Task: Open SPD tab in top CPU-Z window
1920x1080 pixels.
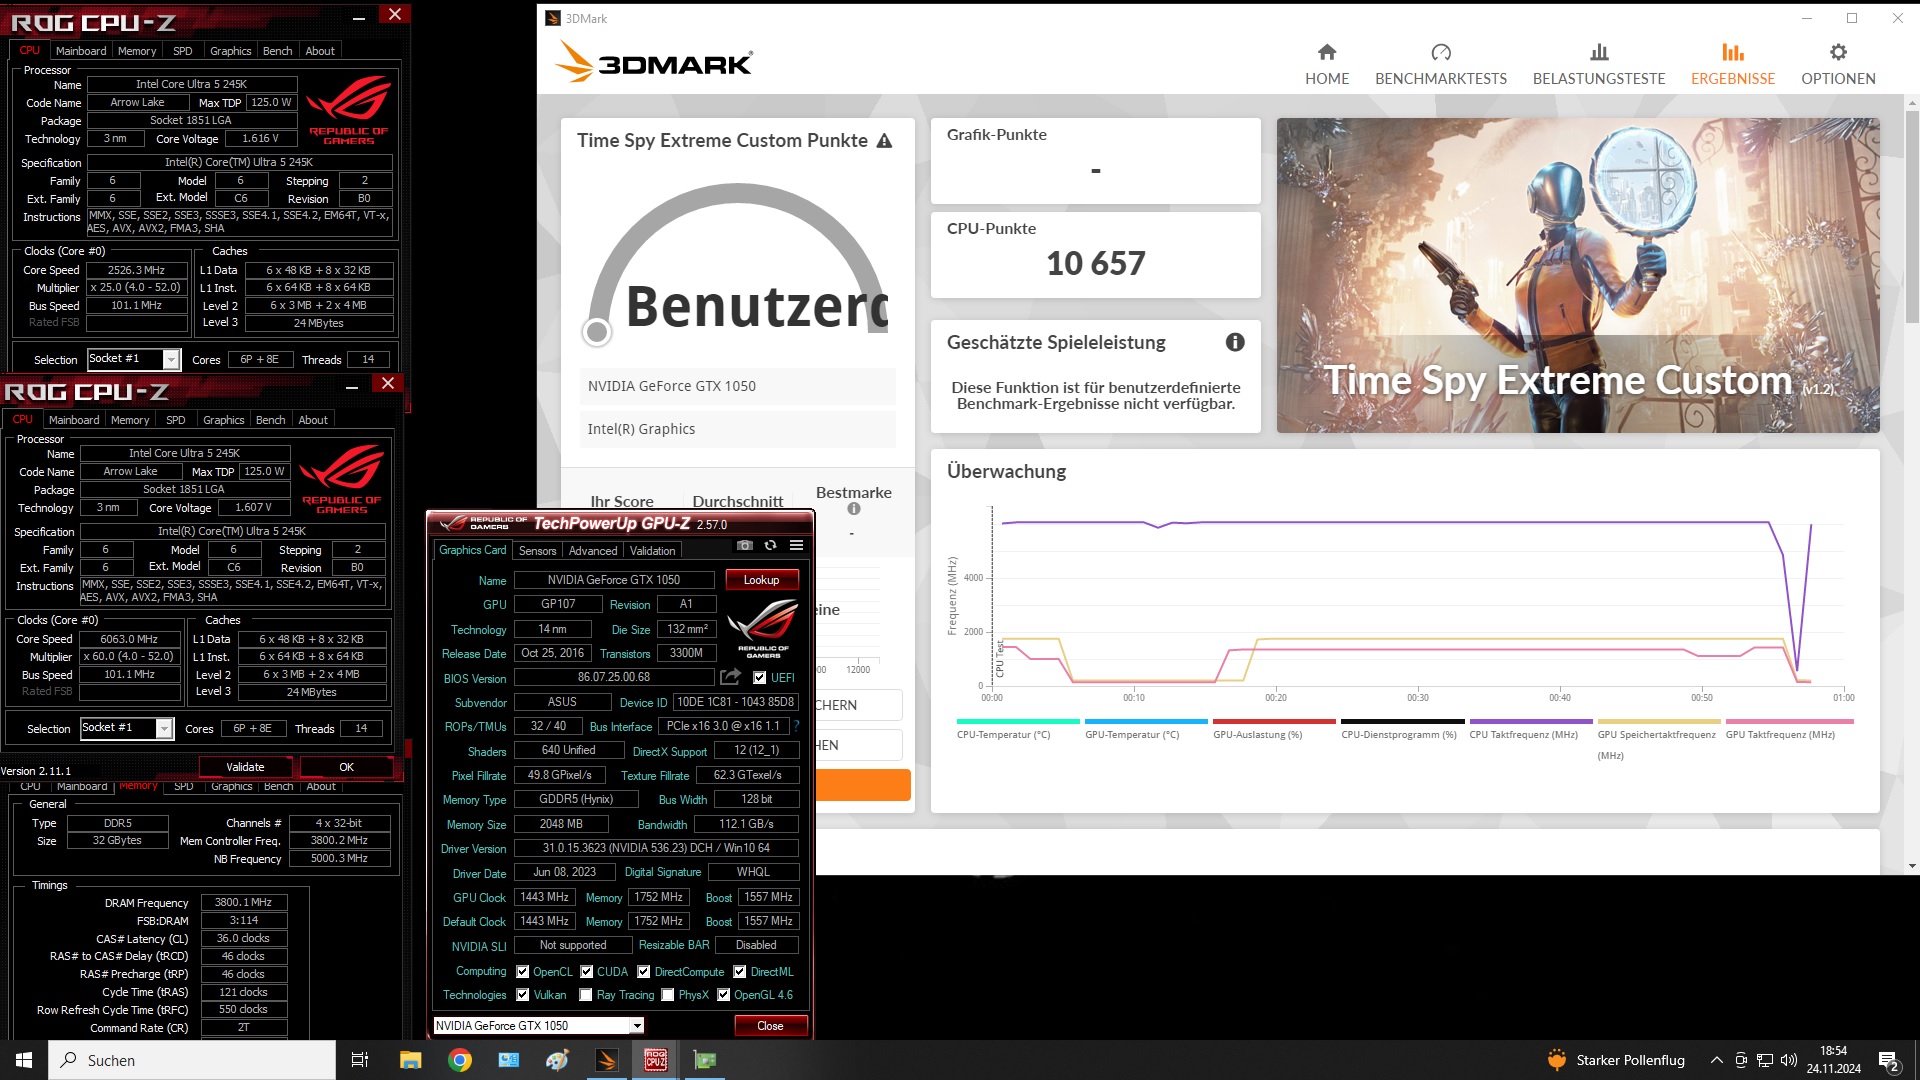Action: coord(183,51)
